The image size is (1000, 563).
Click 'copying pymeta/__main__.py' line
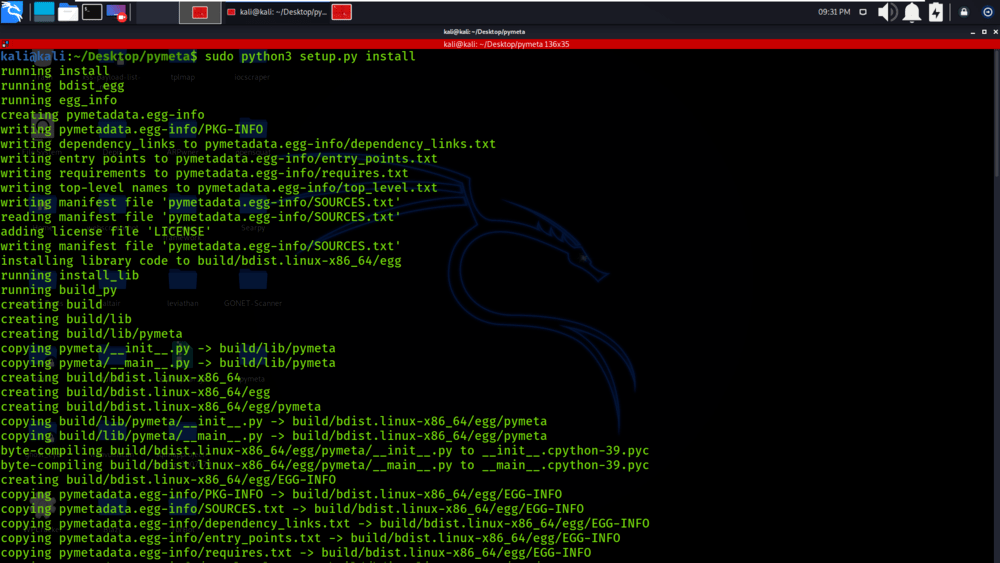pos(168,363)
